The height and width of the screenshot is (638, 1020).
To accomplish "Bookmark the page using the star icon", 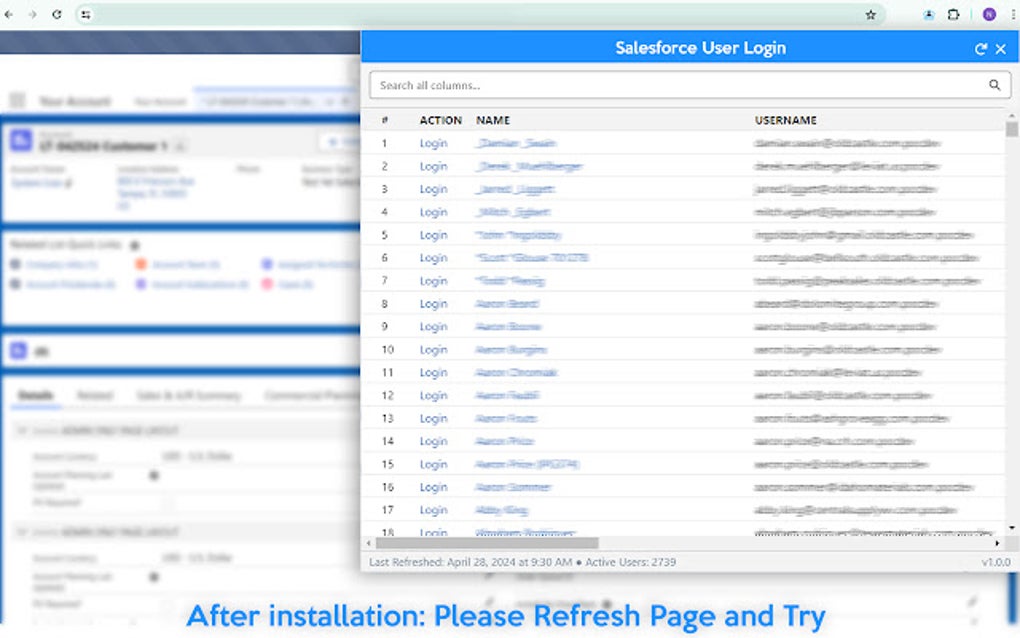I will (x=871, y=15).
